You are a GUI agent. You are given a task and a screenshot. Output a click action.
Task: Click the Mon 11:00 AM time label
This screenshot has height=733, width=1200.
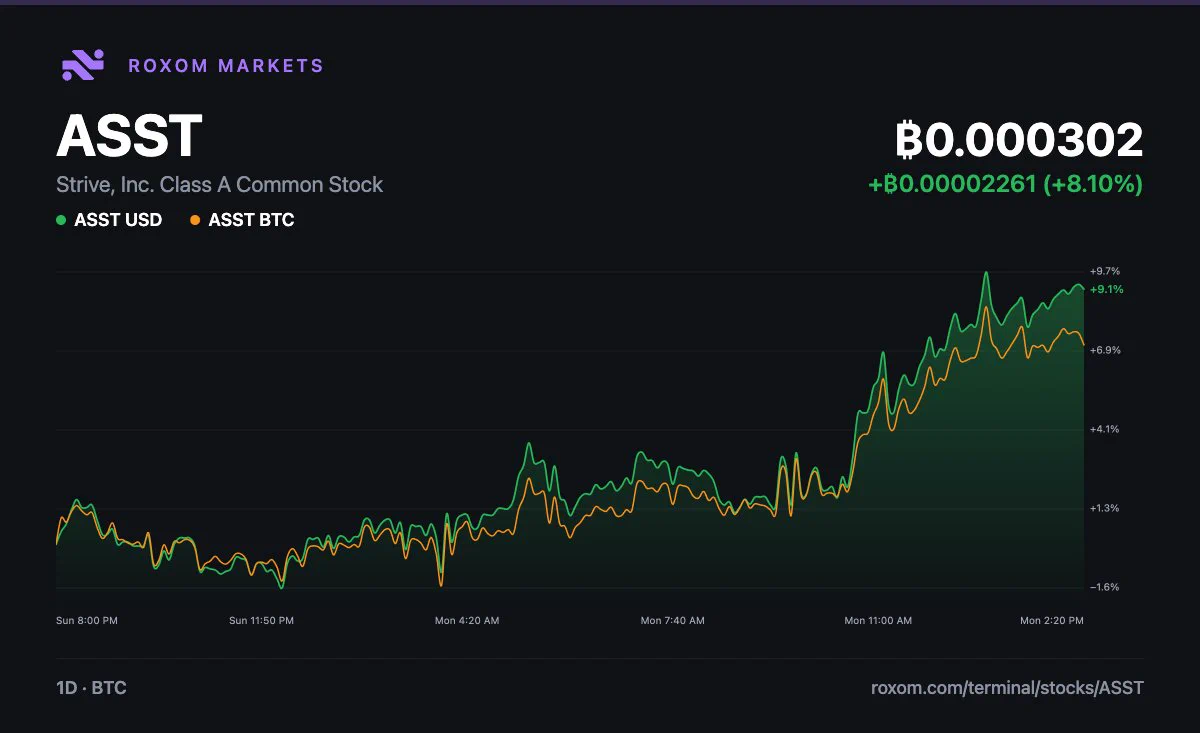878,621
